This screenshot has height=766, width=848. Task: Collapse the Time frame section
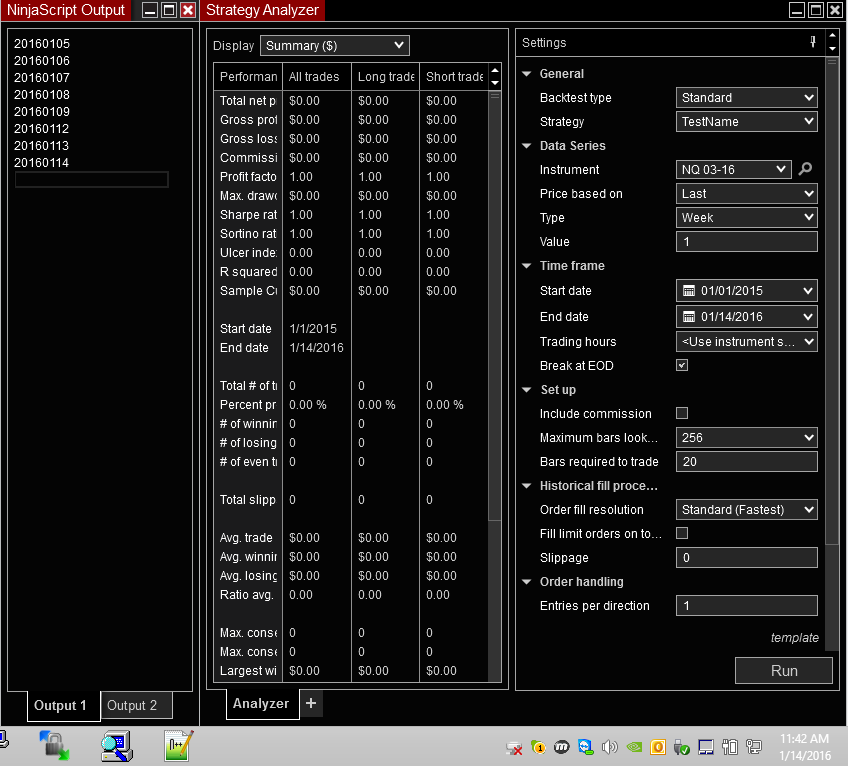527,266
